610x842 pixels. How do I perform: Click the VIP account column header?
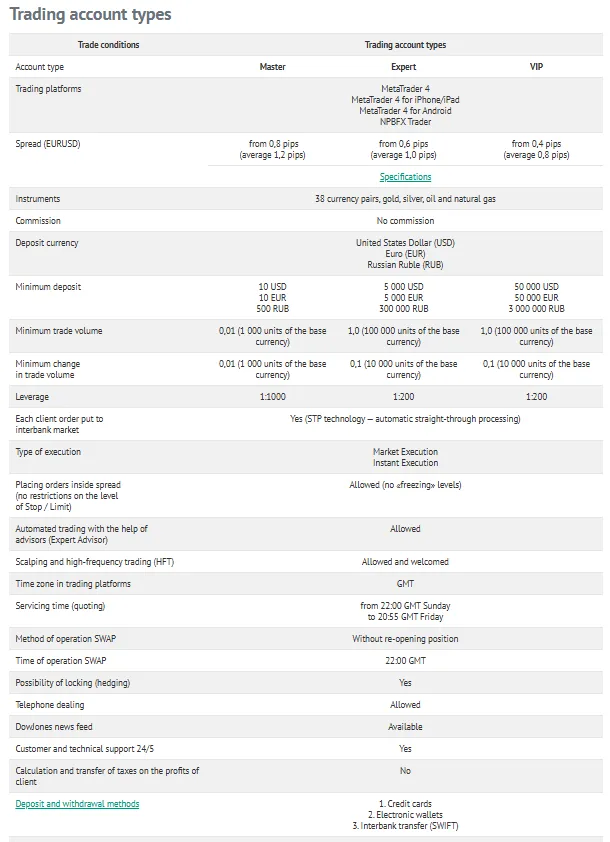point(536,67)
